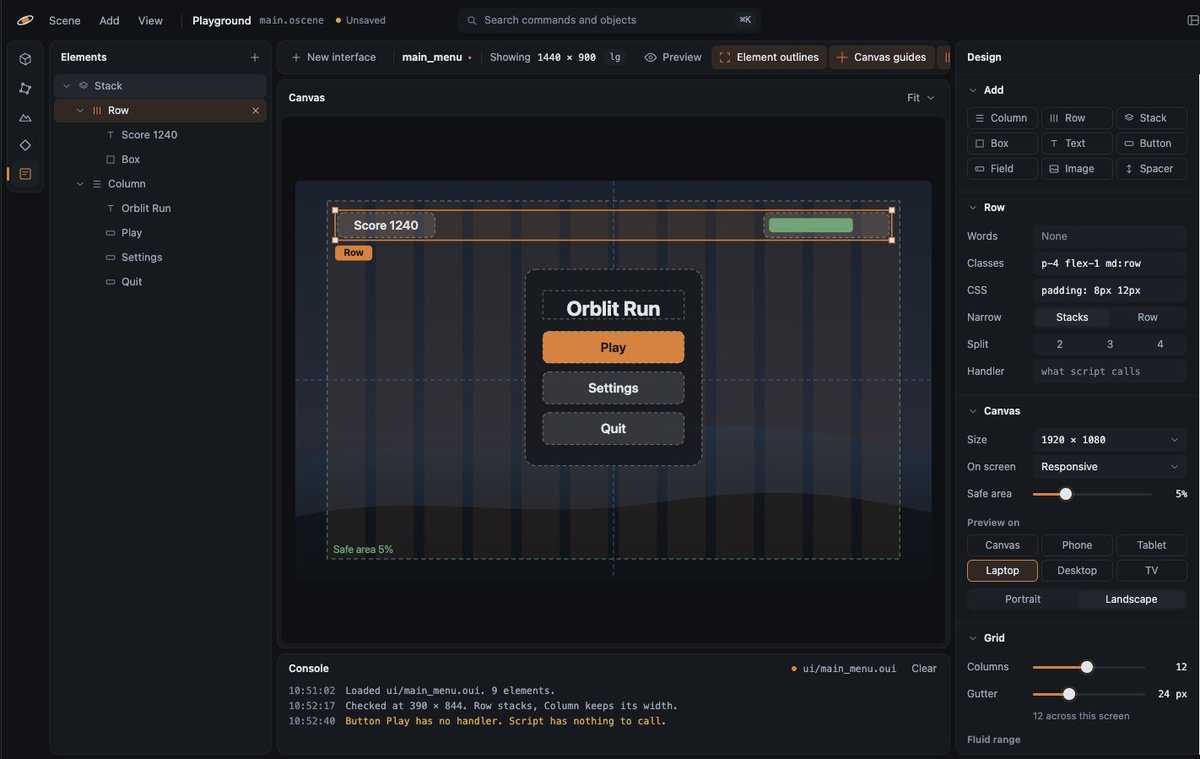Add a Spacer element

point(1151,169)
